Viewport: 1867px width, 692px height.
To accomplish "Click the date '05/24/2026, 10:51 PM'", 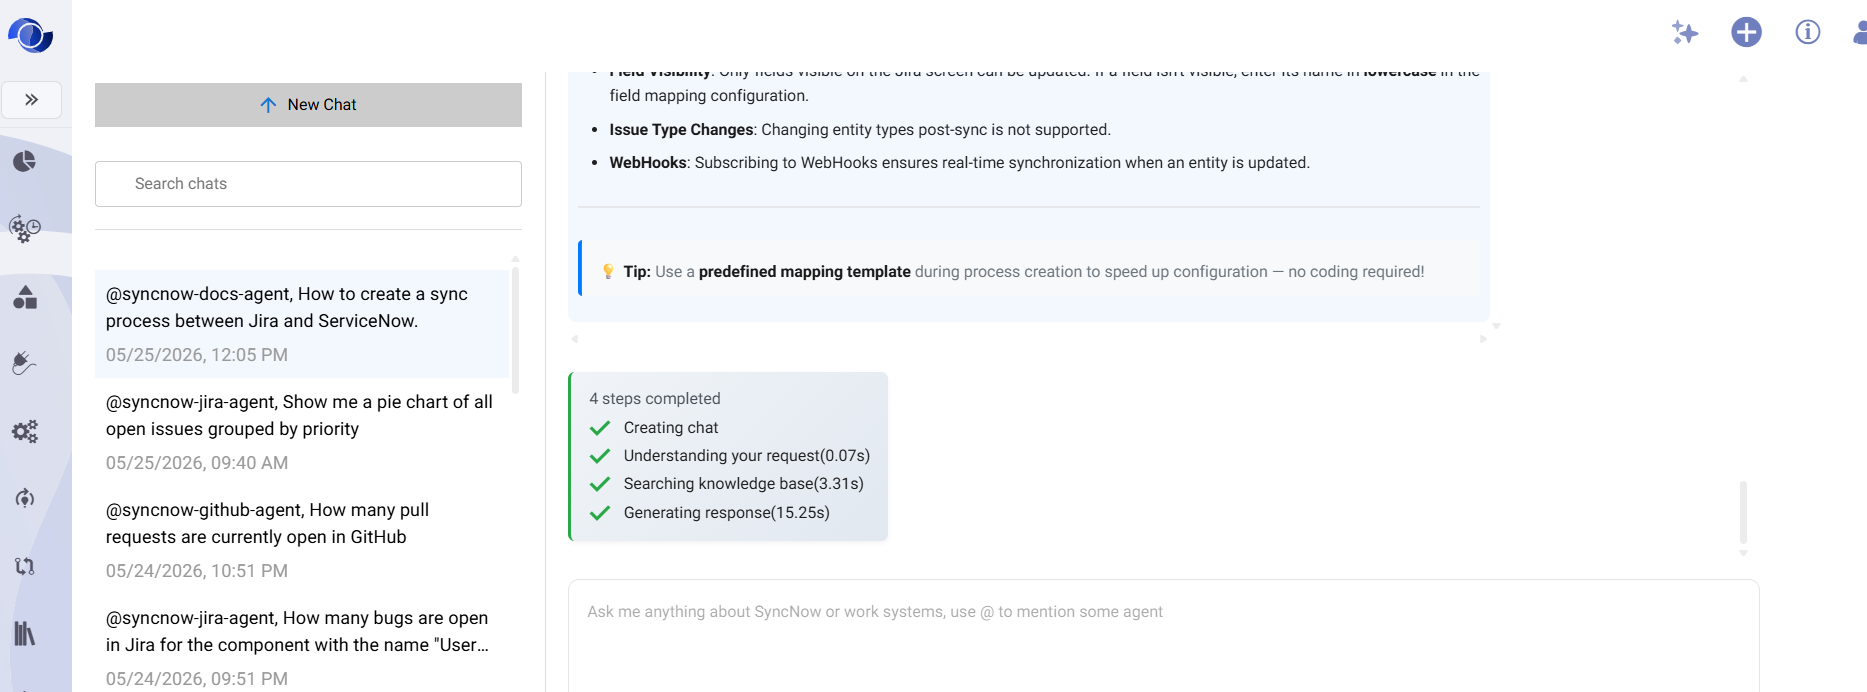I will [197, 571].
